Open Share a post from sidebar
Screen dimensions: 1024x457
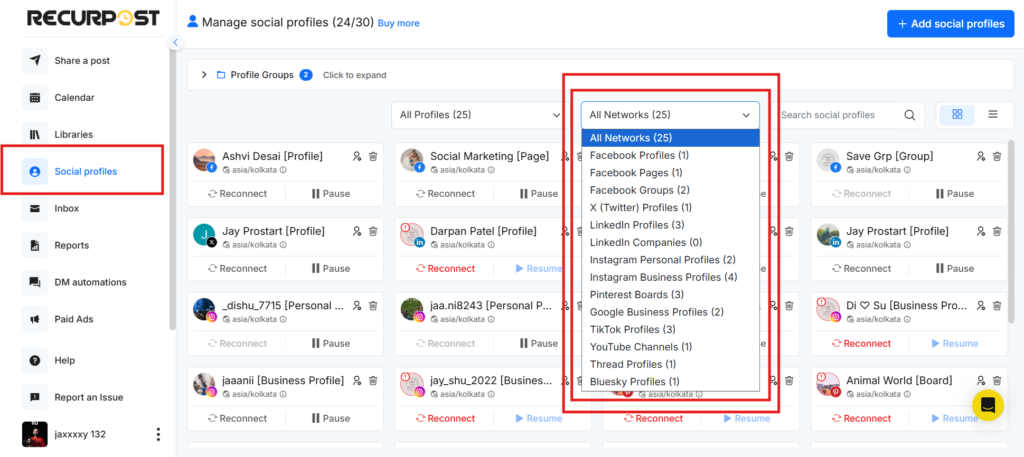(x=82, y=61)
